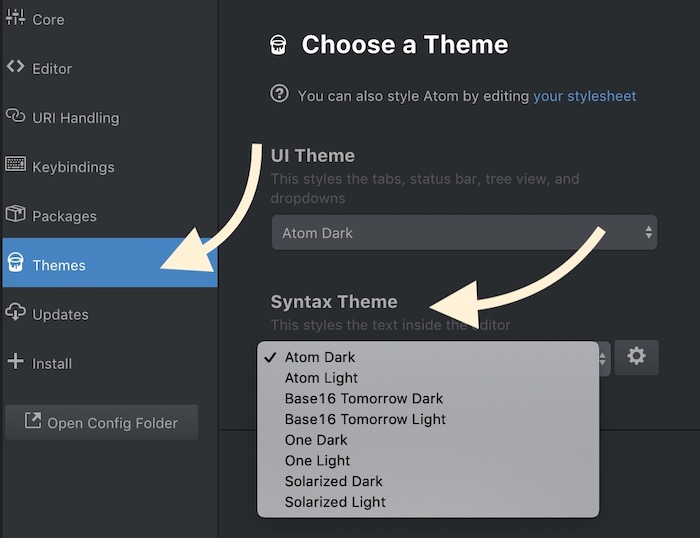Select One Dark syntax theme
The height and width of the screenshot is (538, 700).
pos(316,440)
